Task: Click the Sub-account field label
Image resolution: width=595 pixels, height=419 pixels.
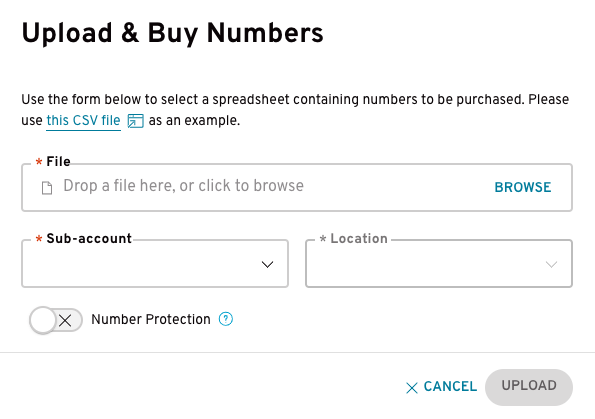Action: coord(89,238)
